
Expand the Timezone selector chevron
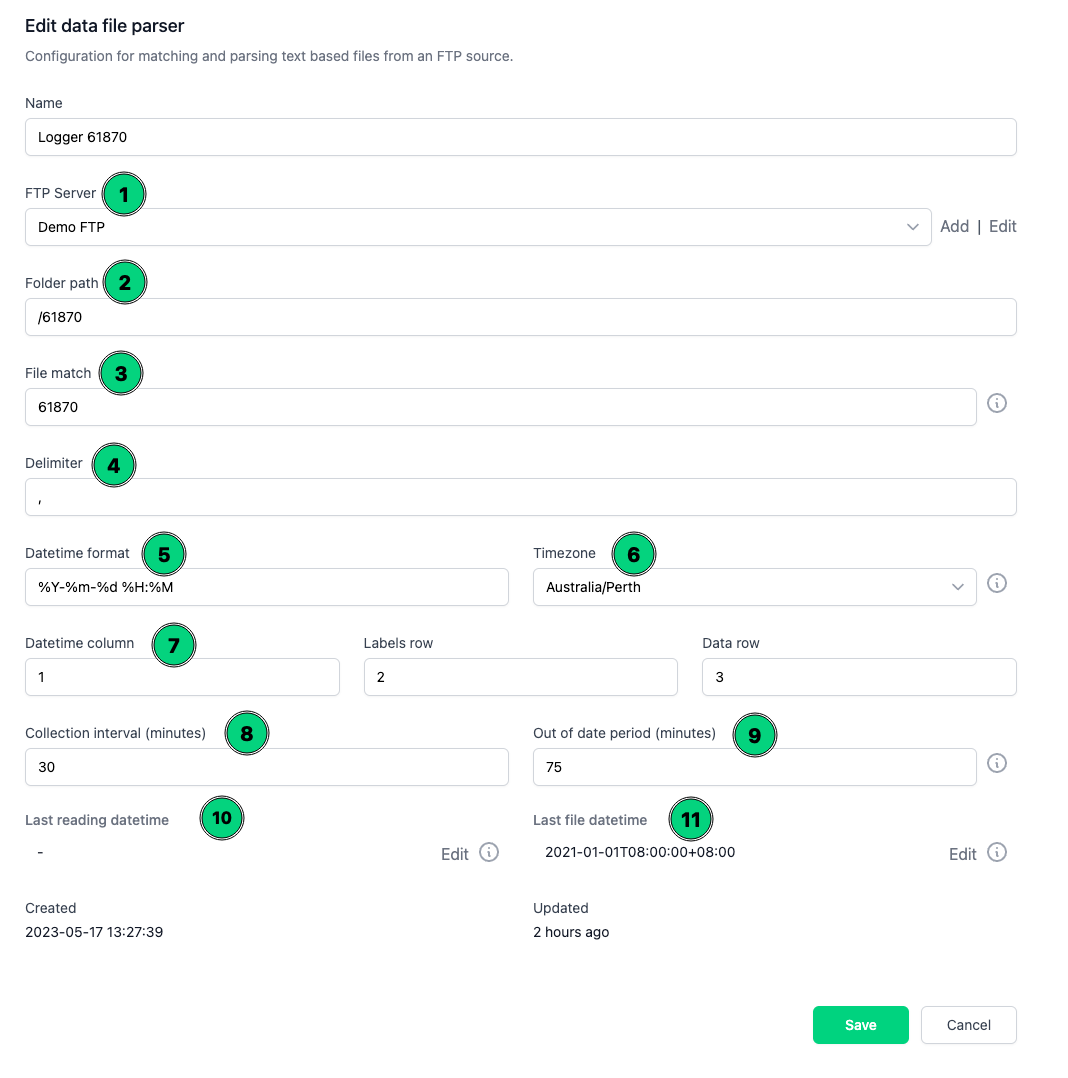point(958,587)
